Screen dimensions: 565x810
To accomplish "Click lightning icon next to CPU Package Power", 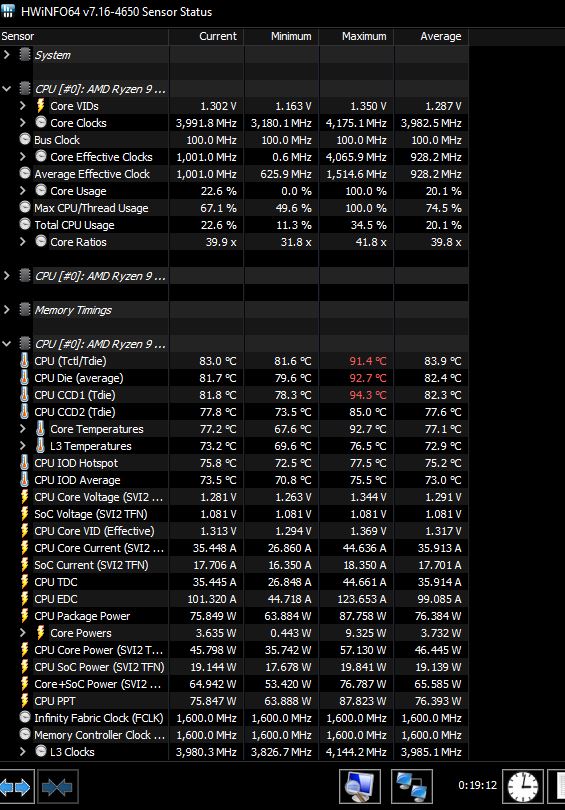I will [x=24, y=616].
